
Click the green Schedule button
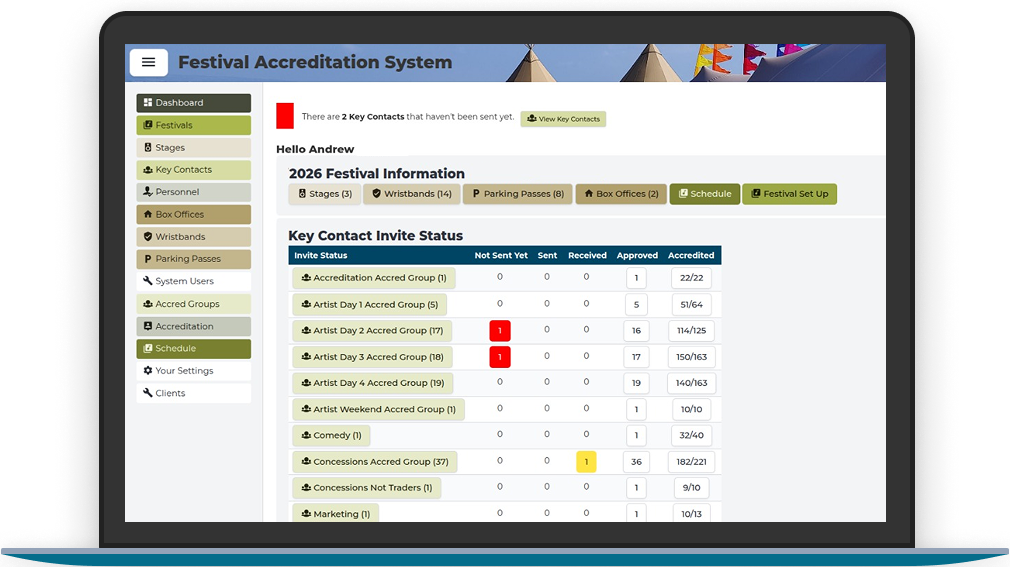click(705, 194)
